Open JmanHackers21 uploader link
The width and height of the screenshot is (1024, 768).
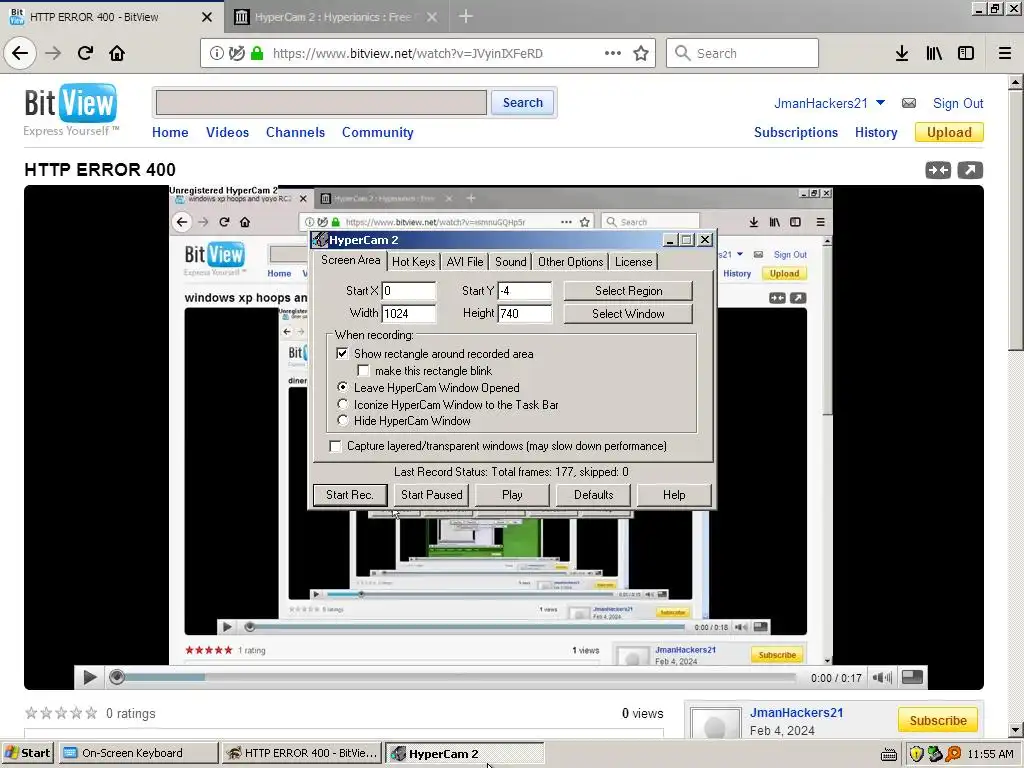pos(796,712)
